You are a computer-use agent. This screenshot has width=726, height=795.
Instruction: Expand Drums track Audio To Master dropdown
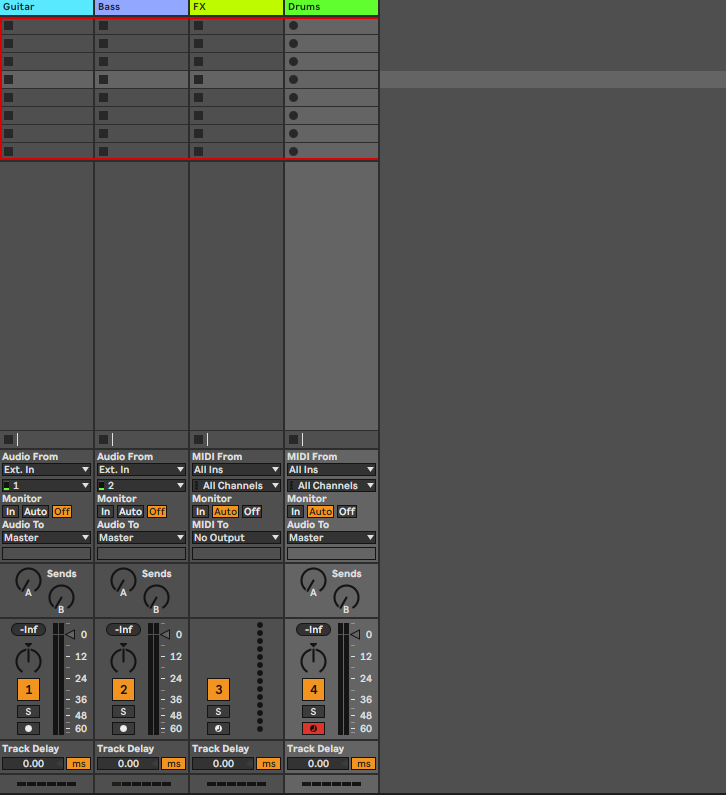tap(331, 537)
